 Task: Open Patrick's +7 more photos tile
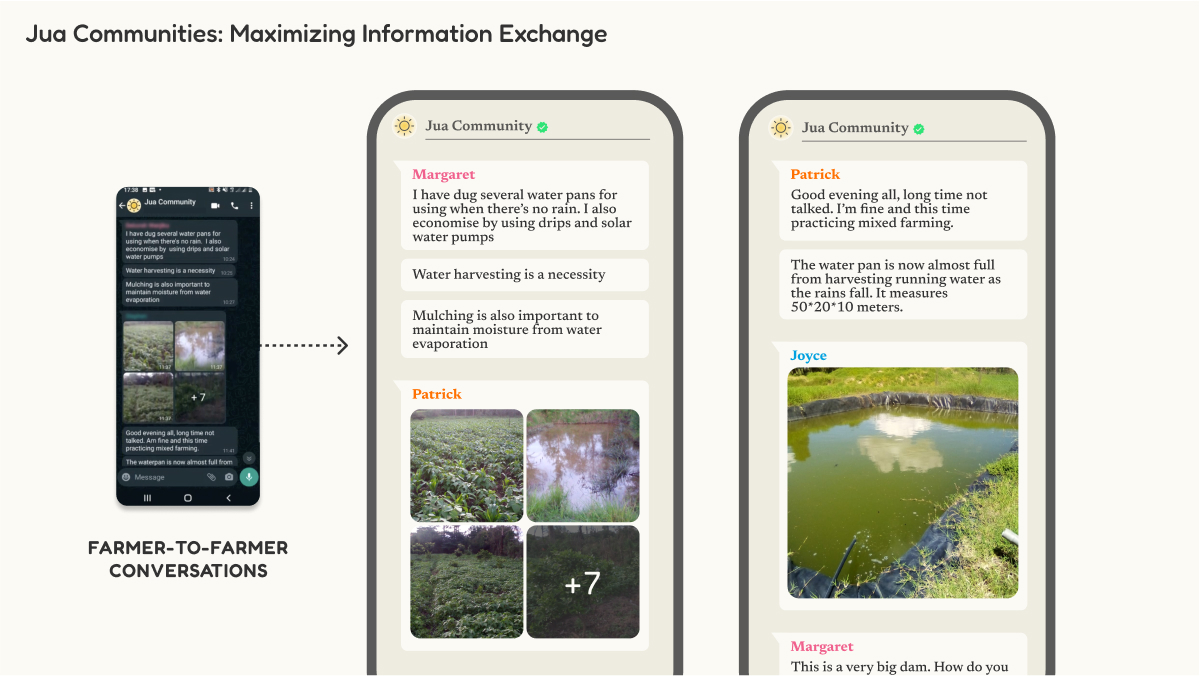[x=583, y=582]
